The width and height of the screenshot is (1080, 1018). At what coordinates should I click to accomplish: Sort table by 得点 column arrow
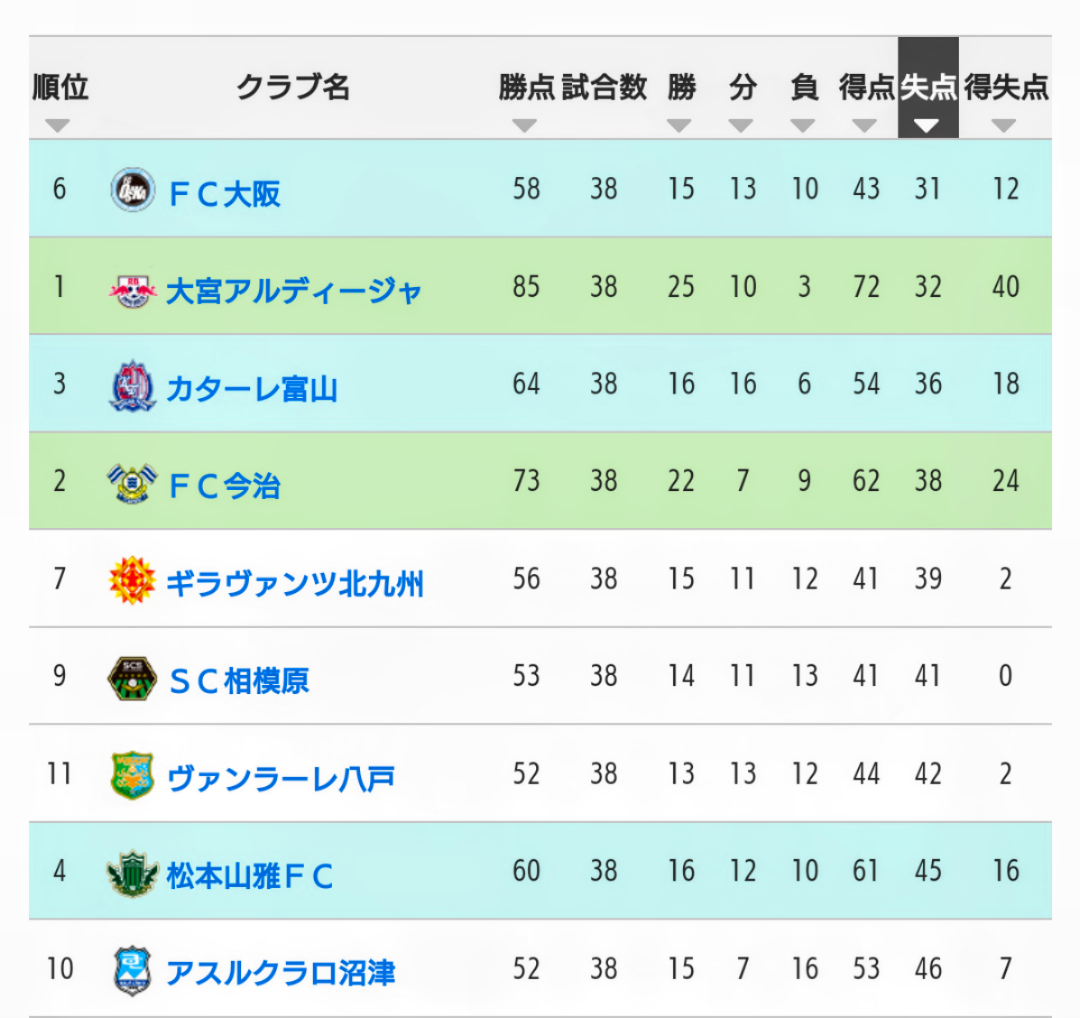point(864,125)
